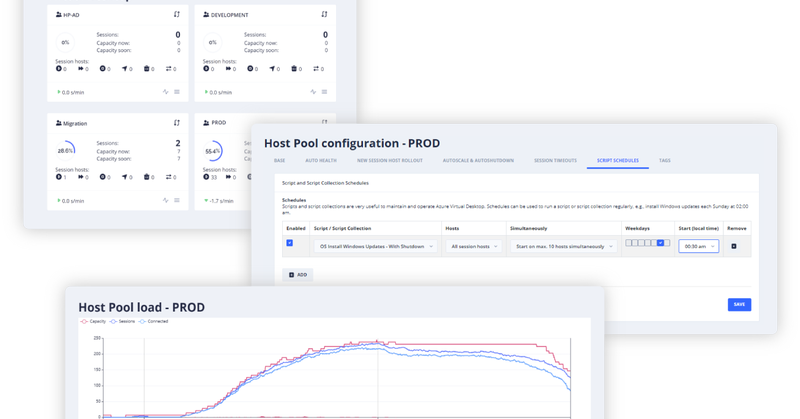Toggle the Capacity series in chart legend
The width and height of the screenshot is (800, 419).
click(x=93, y=322)
